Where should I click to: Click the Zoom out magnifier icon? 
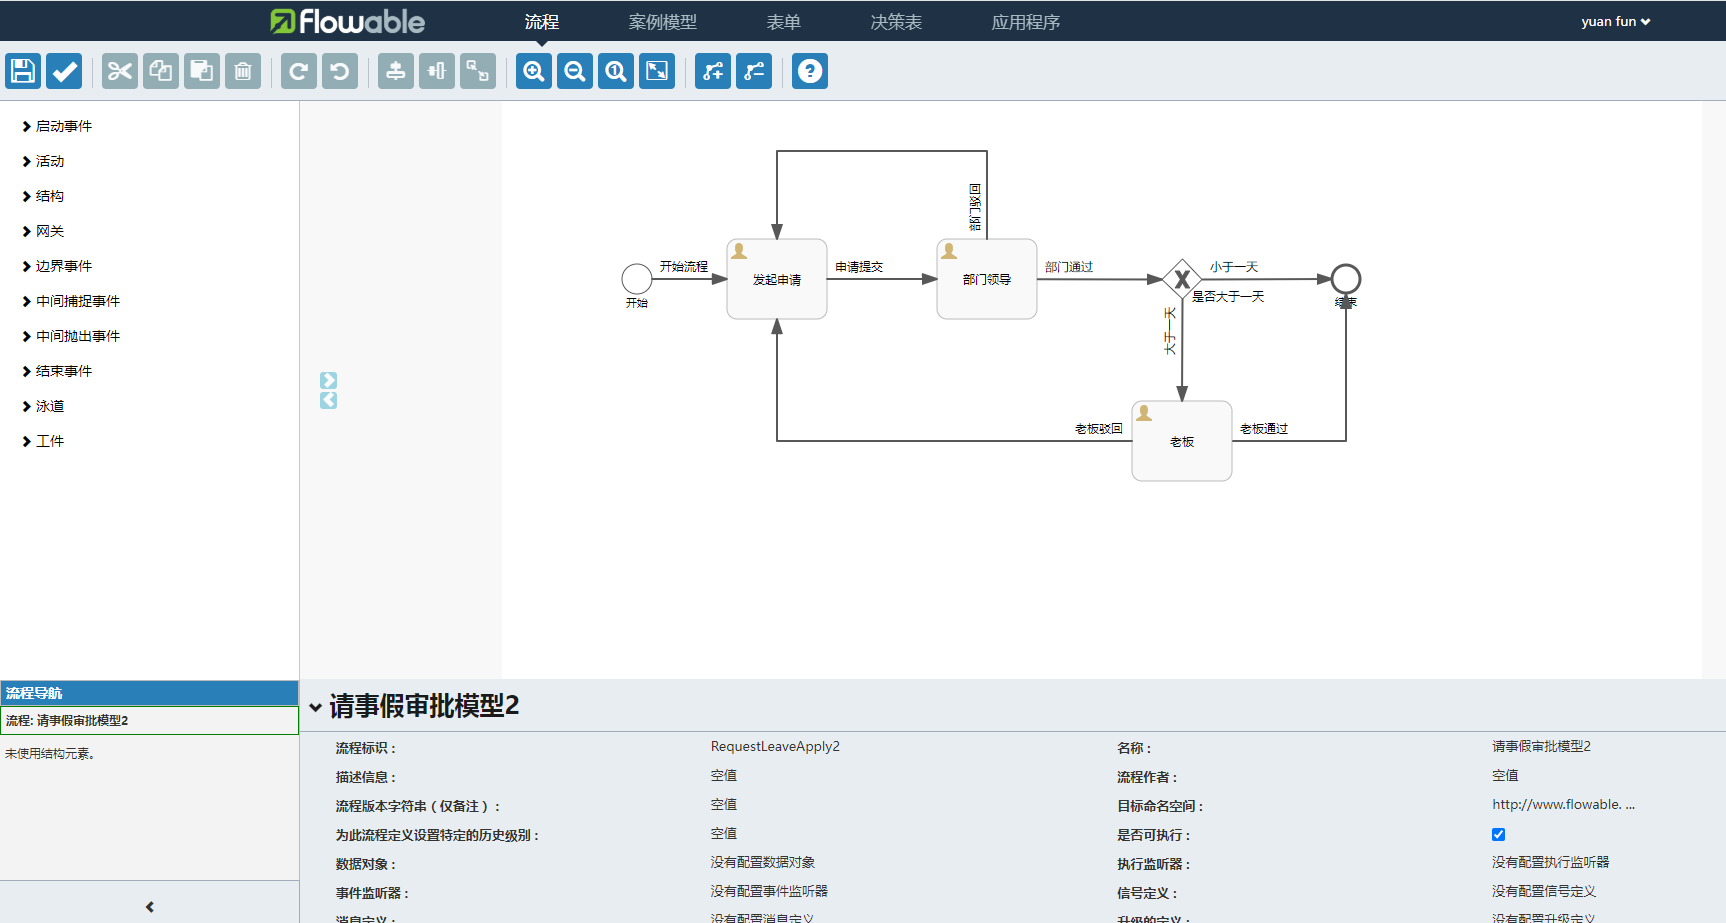click(x=575, y=71)
